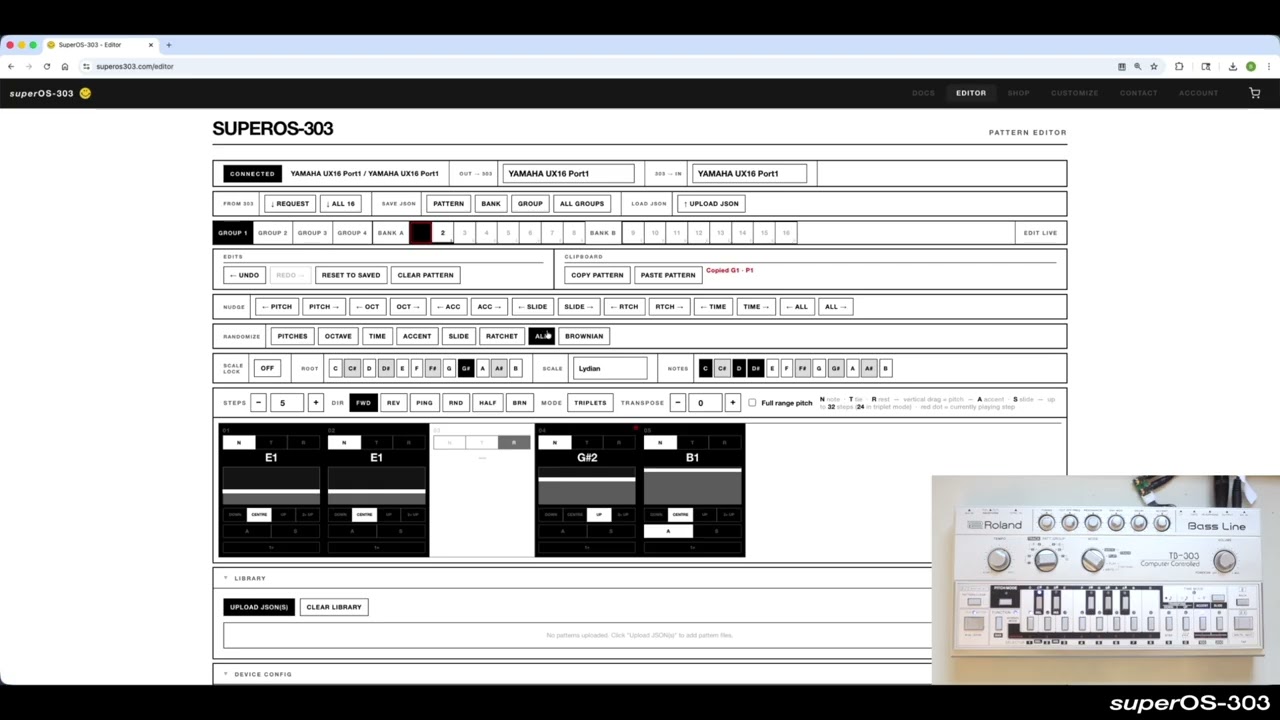1280x720 pixels.
Task: Decrease steps with the minus button
Action: (258, 403)
